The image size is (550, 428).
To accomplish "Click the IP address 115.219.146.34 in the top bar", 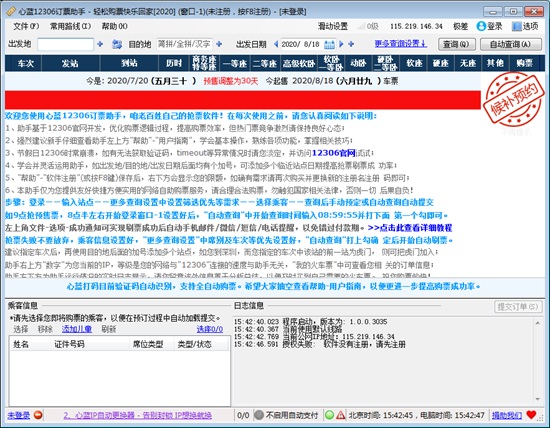I will 416,26.
